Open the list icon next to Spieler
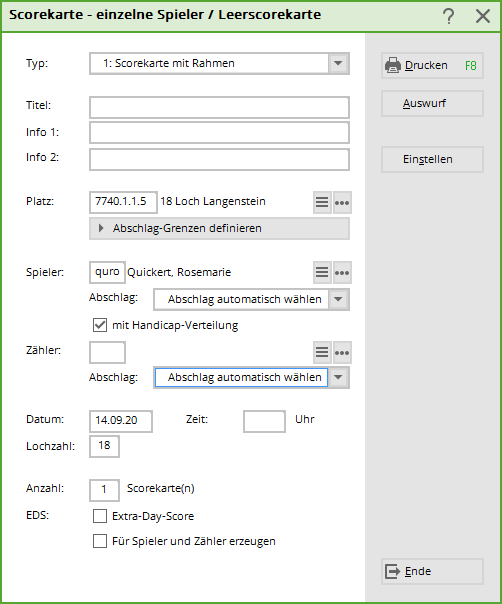 click(322, 272)
